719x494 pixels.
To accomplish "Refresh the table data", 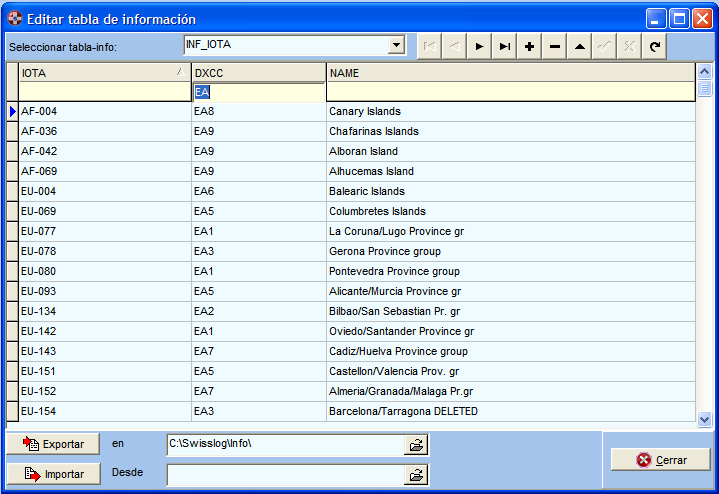I will click(x=655, y=47).
